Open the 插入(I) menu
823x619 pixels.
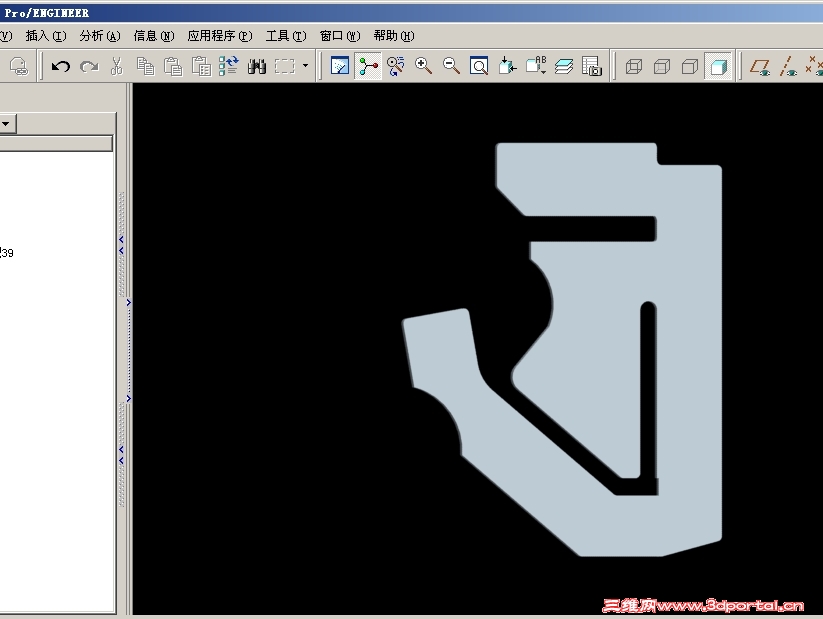click(46, 36)
